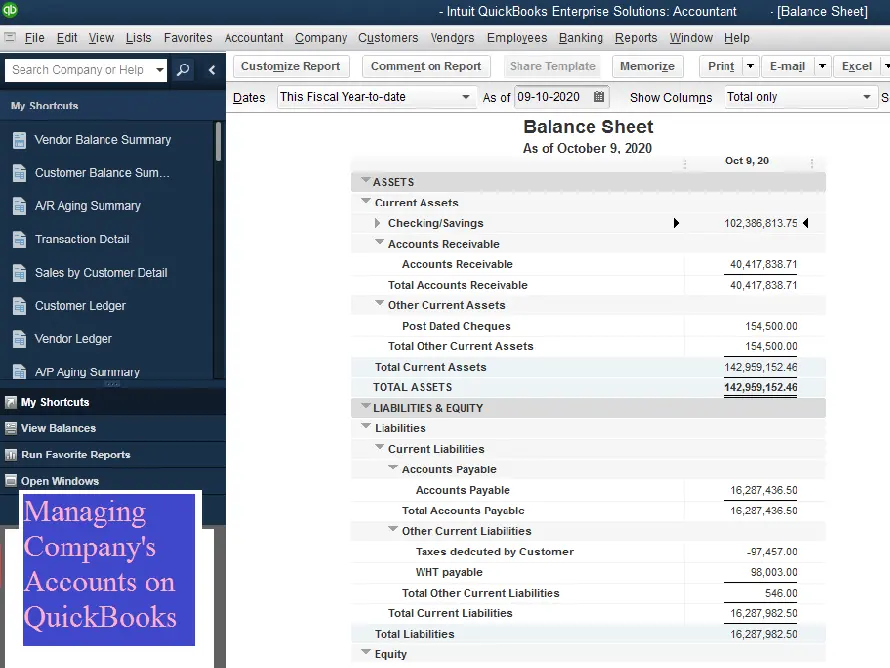Collapse the left panel with arrow icon
The height and width of the screenshot is (668, 890).
click(x=212, y=70)
